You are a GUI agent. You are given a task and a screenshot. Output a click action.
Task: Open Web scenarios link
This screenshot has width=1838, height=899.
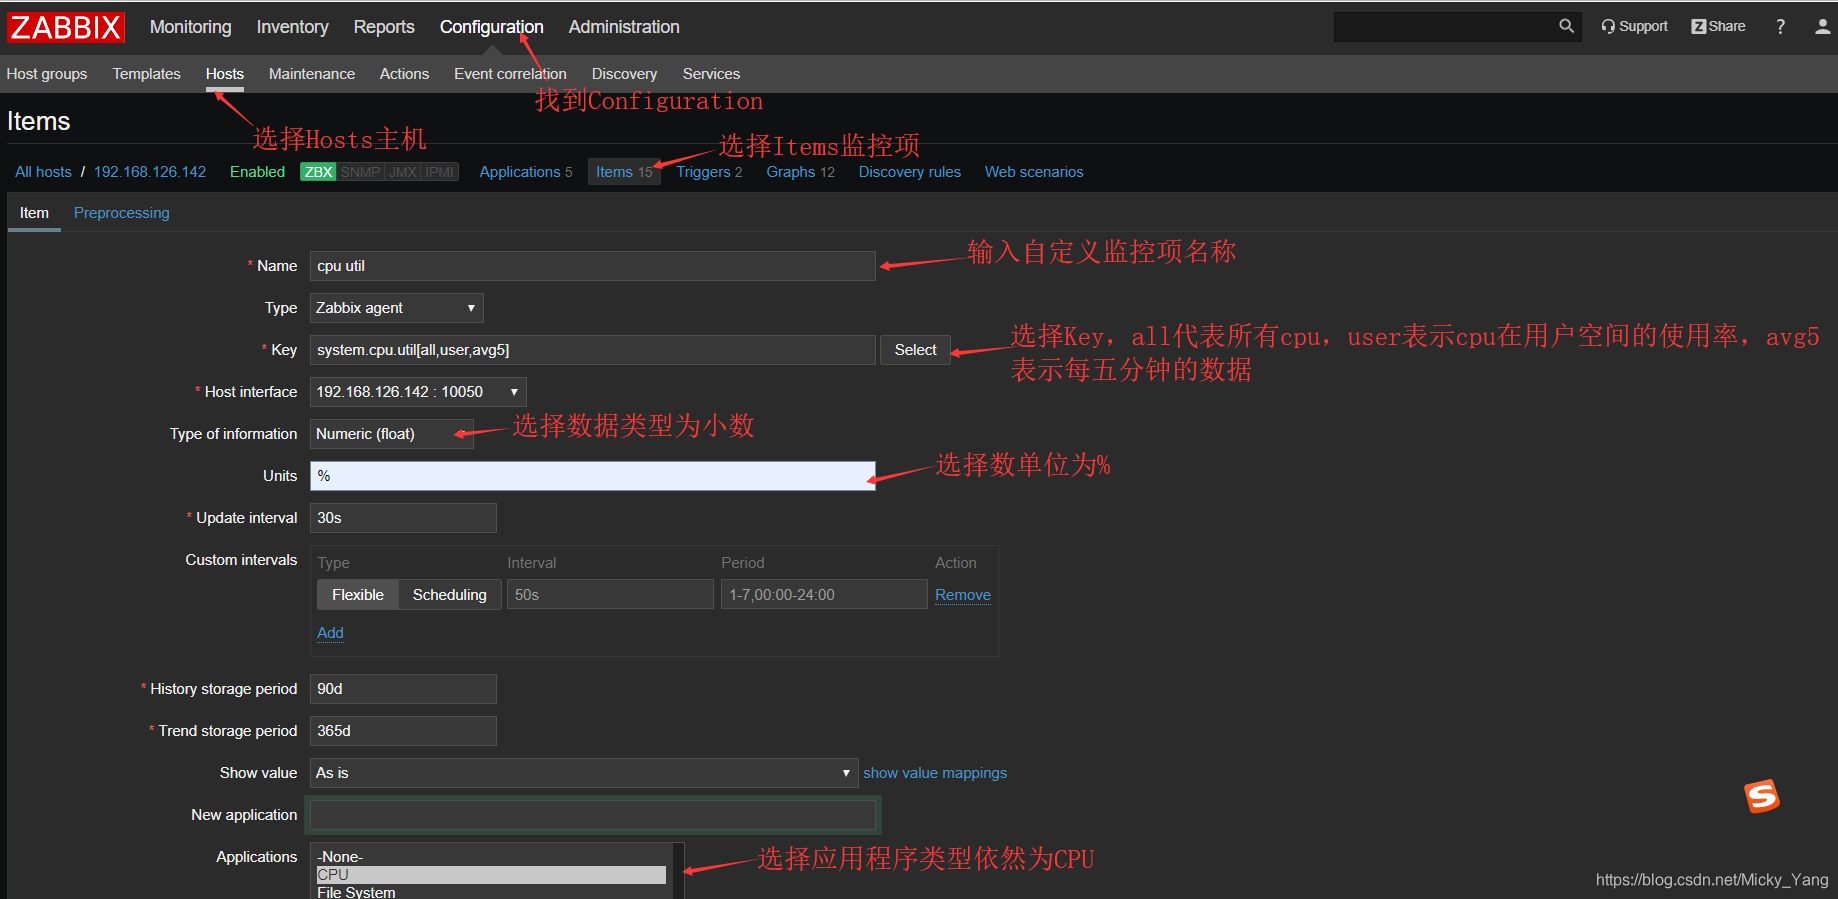tap(1034, 172)
